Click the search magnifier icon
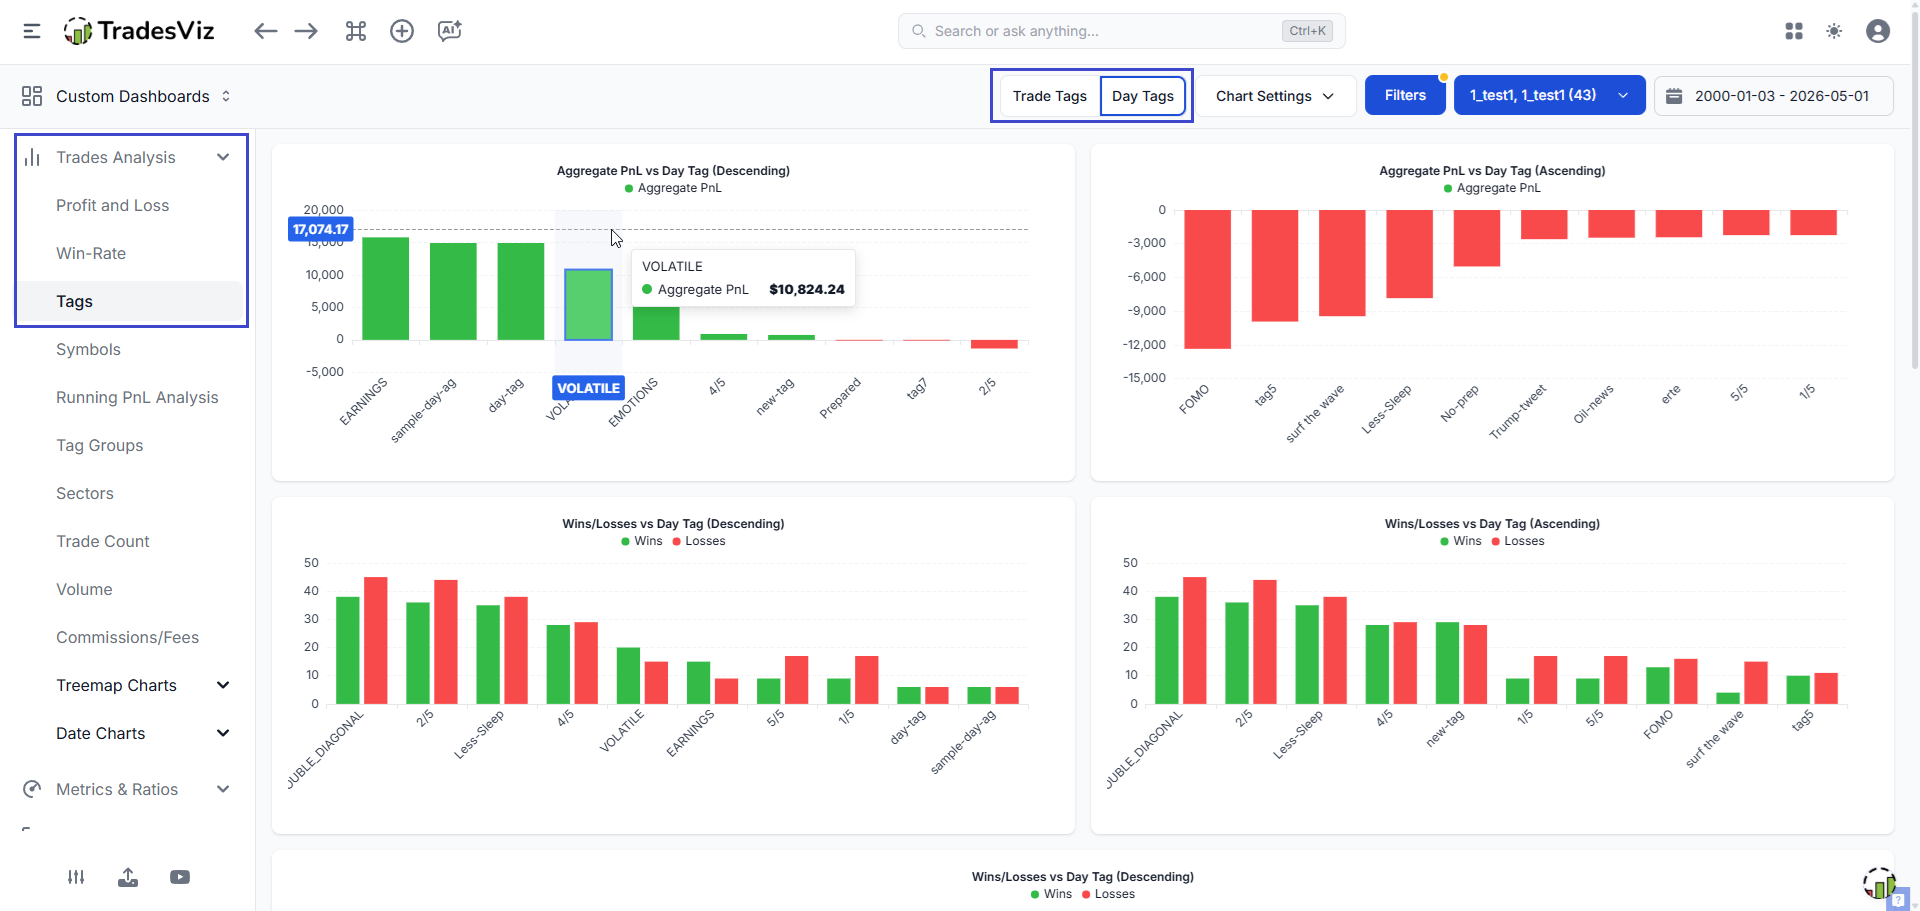The image size is (1920, 911). coord(918,31)
